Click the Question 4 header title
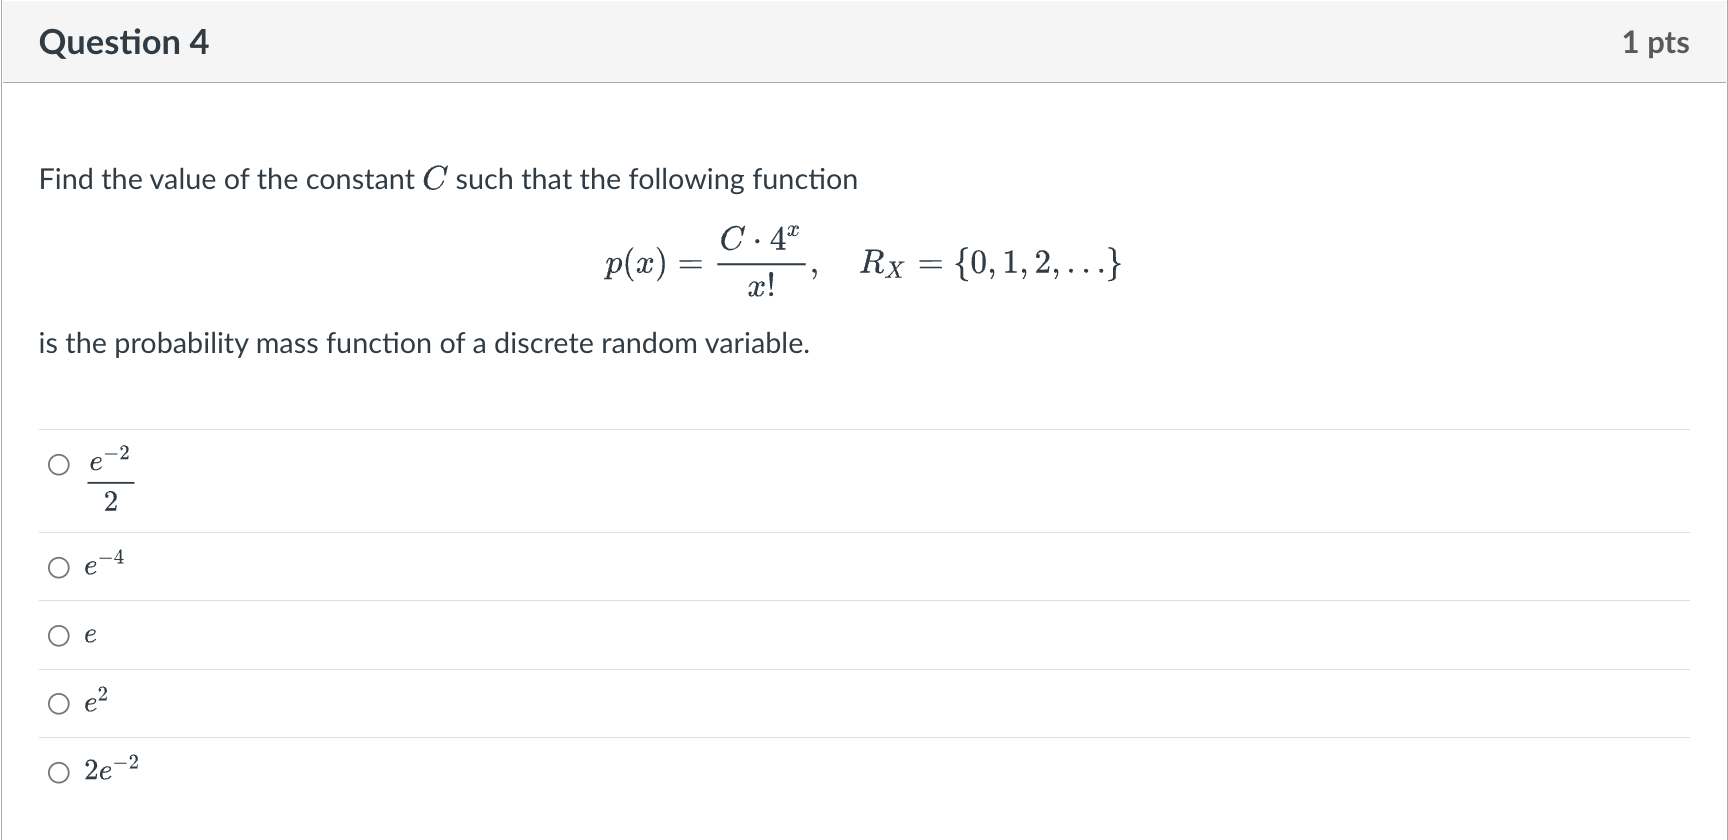 pos(123,42)
